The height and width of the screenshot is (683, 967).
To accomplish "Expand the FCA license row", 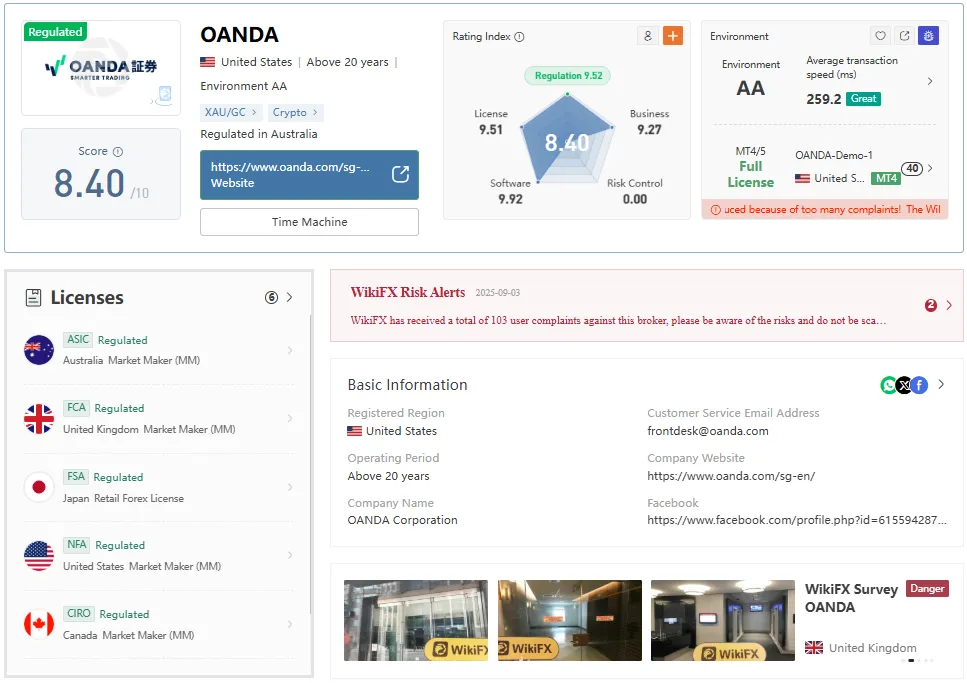I will tap(290, 419).
